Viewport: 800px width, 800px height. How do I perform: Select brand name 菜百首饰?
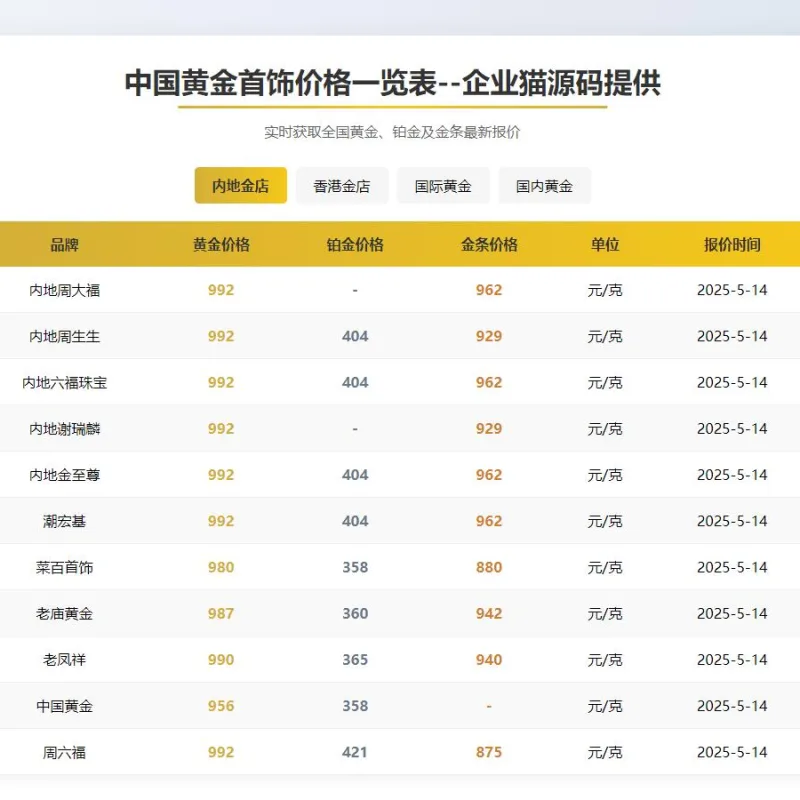point(64,567)
